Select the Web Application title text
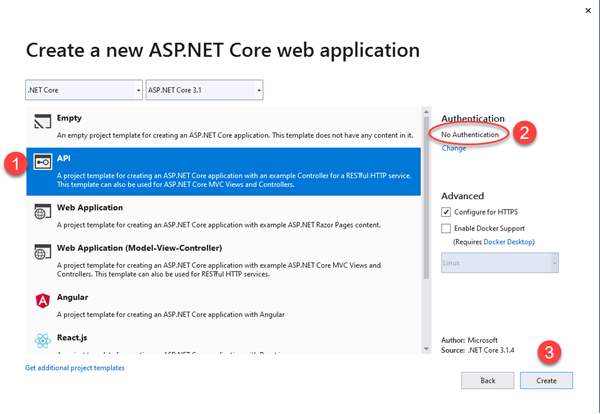 (90, 207)
